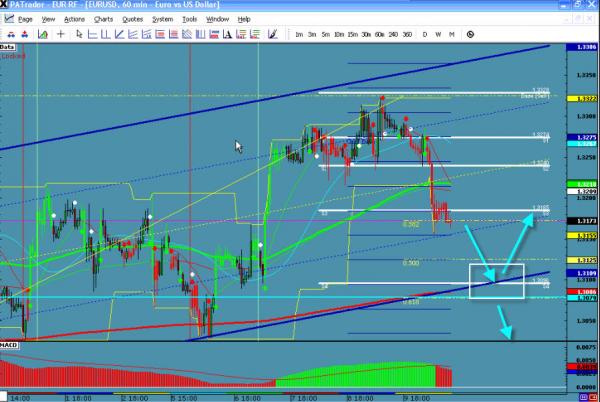Click the chart icon left of Page menu

[9, 19]
